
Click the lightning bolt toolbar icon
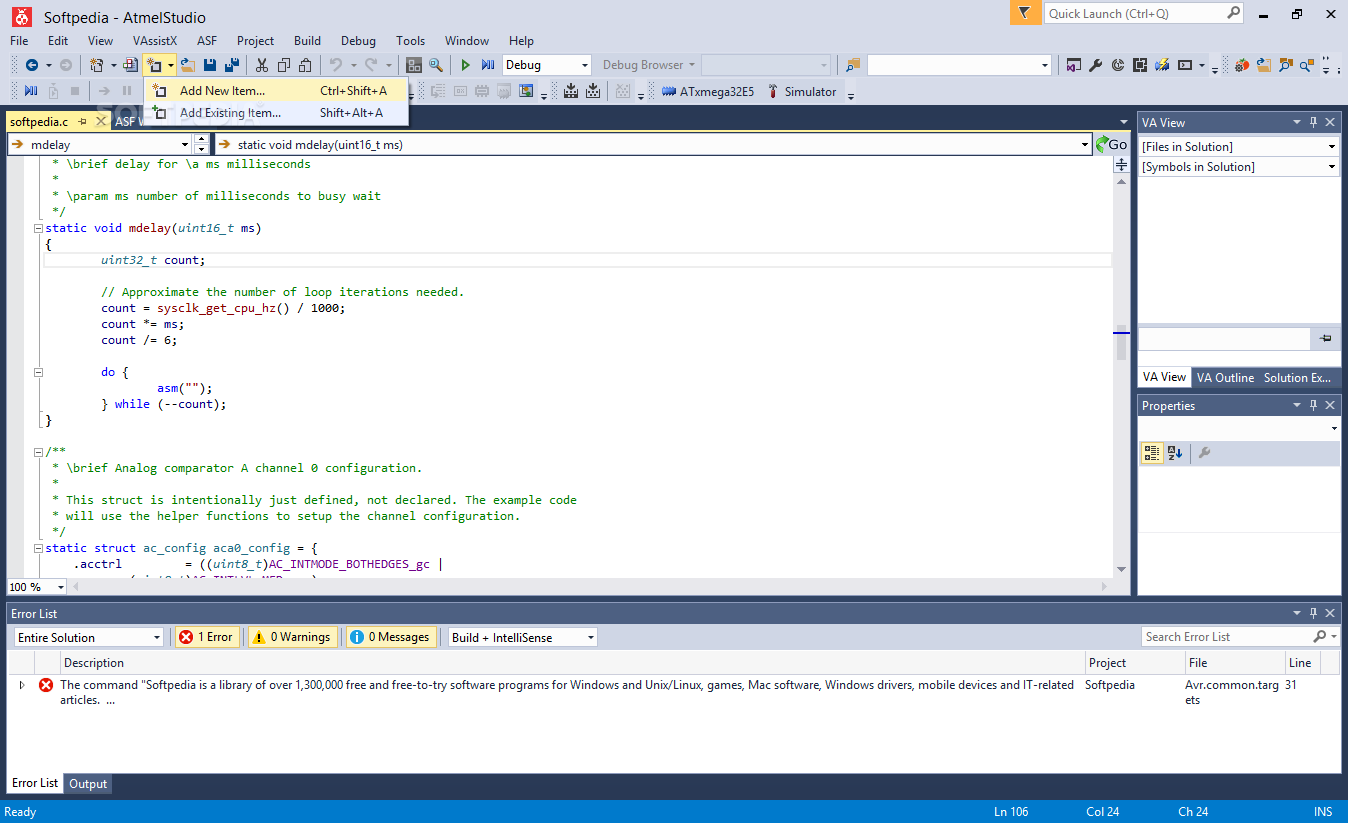point(1161,65)
